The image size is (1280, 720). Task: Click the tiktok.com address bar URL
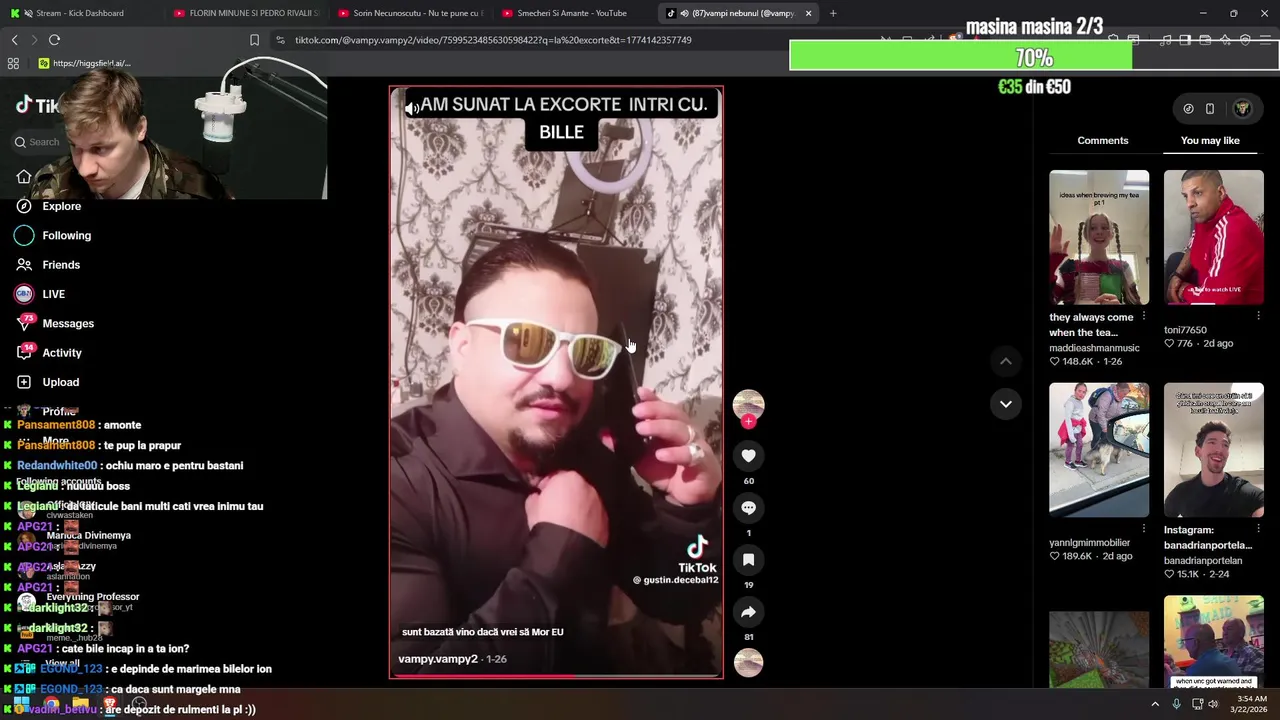point(493,40)
